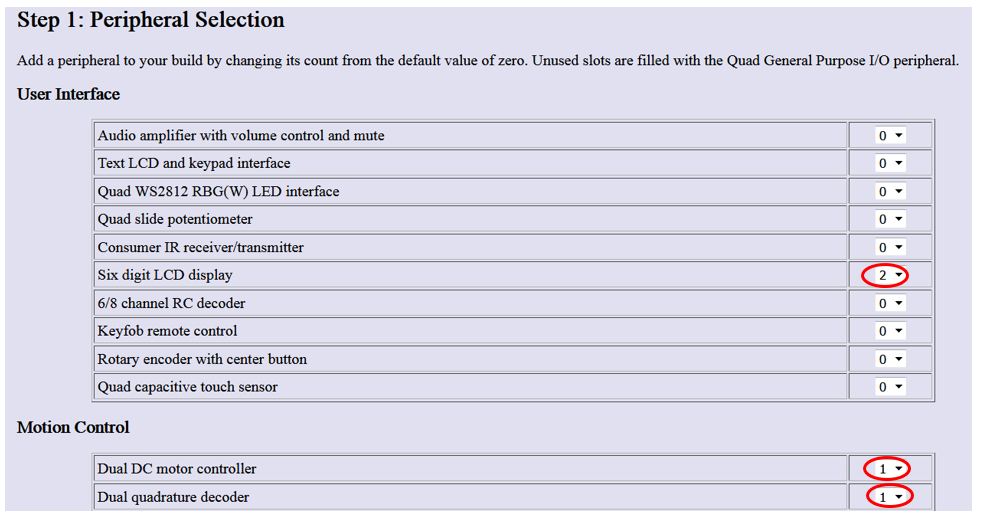Click the Dual DC motor controller label
The height and width of the screenshot is (520, 982).
(177, 468)
